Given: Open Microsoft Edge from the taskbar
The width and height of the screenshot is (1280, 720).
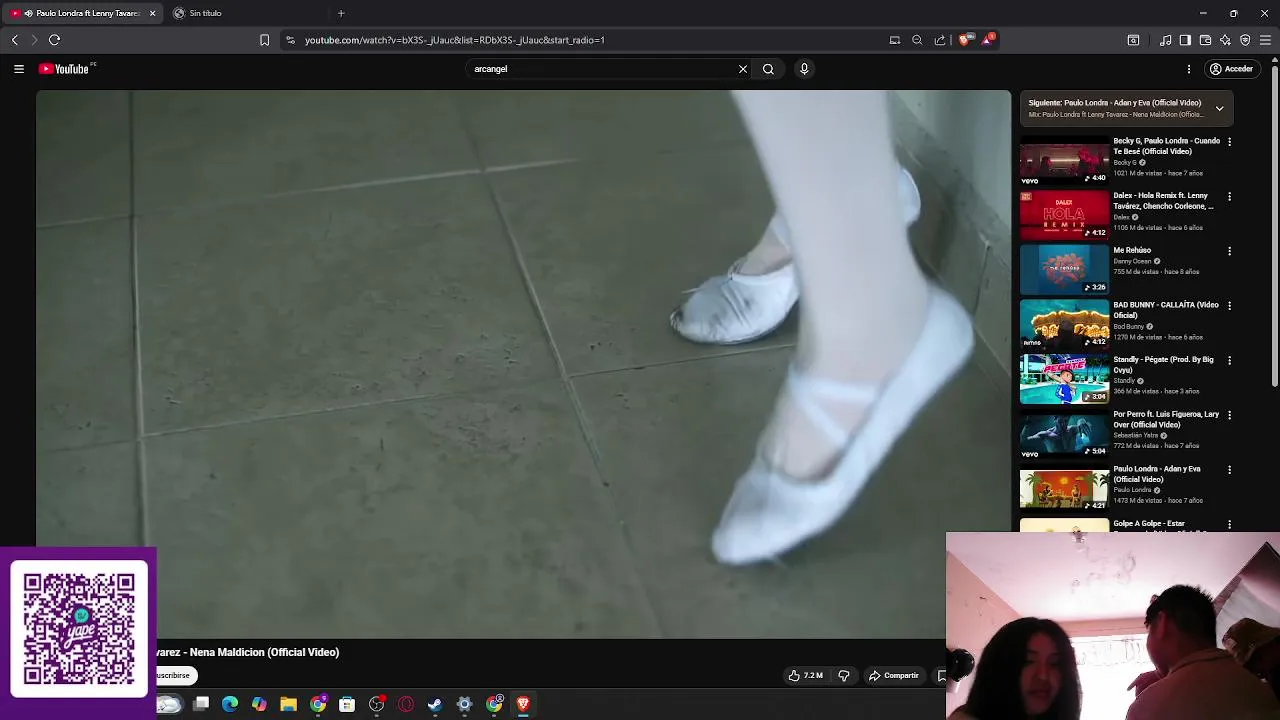Looking at the screenshot, I should coord(230,705).
